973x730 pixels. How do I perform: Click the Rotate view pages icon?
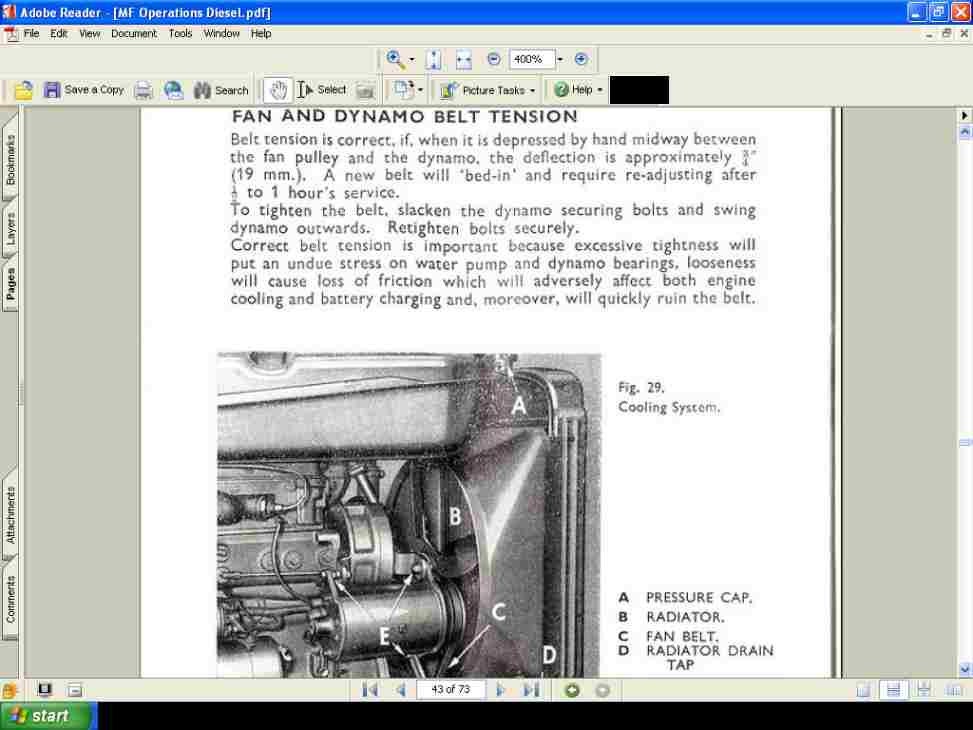[404, 90]
